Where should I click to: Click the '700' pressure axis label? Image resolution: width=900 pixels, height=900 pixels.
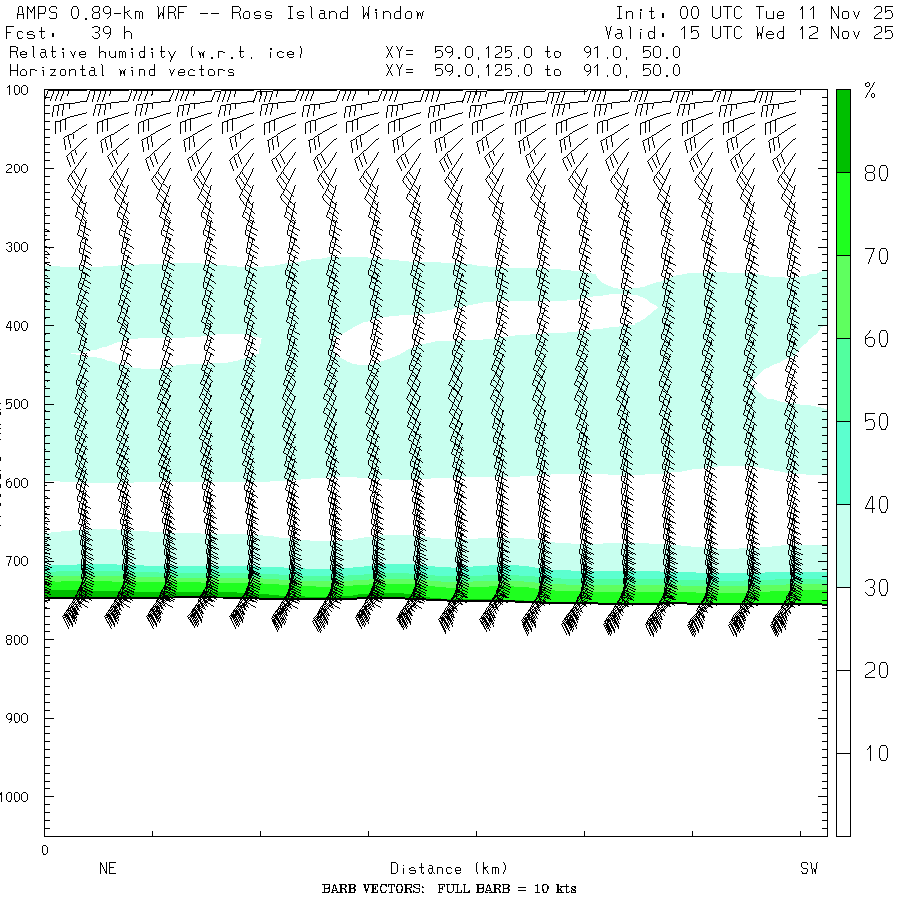pyautogui.click(x=17, y=561)
